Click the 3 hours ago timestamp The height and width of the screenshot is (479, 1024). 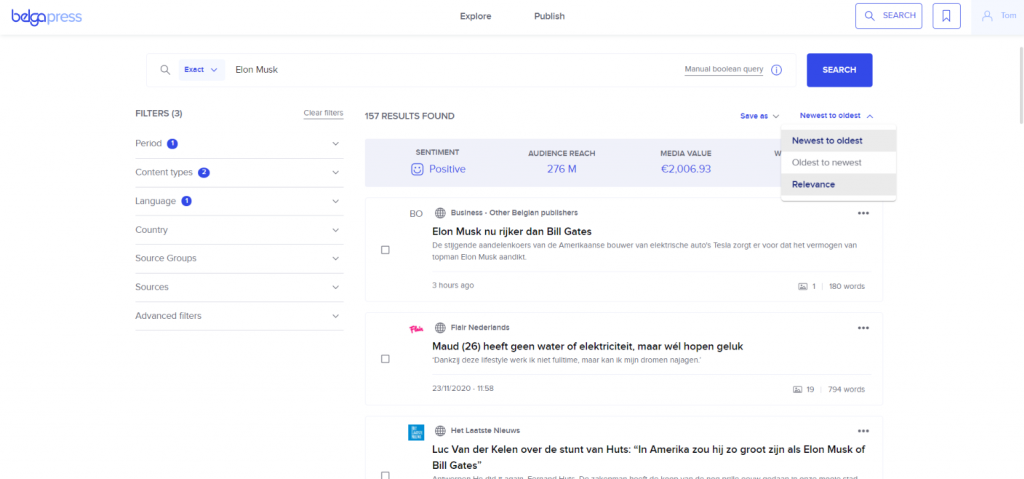453,286
